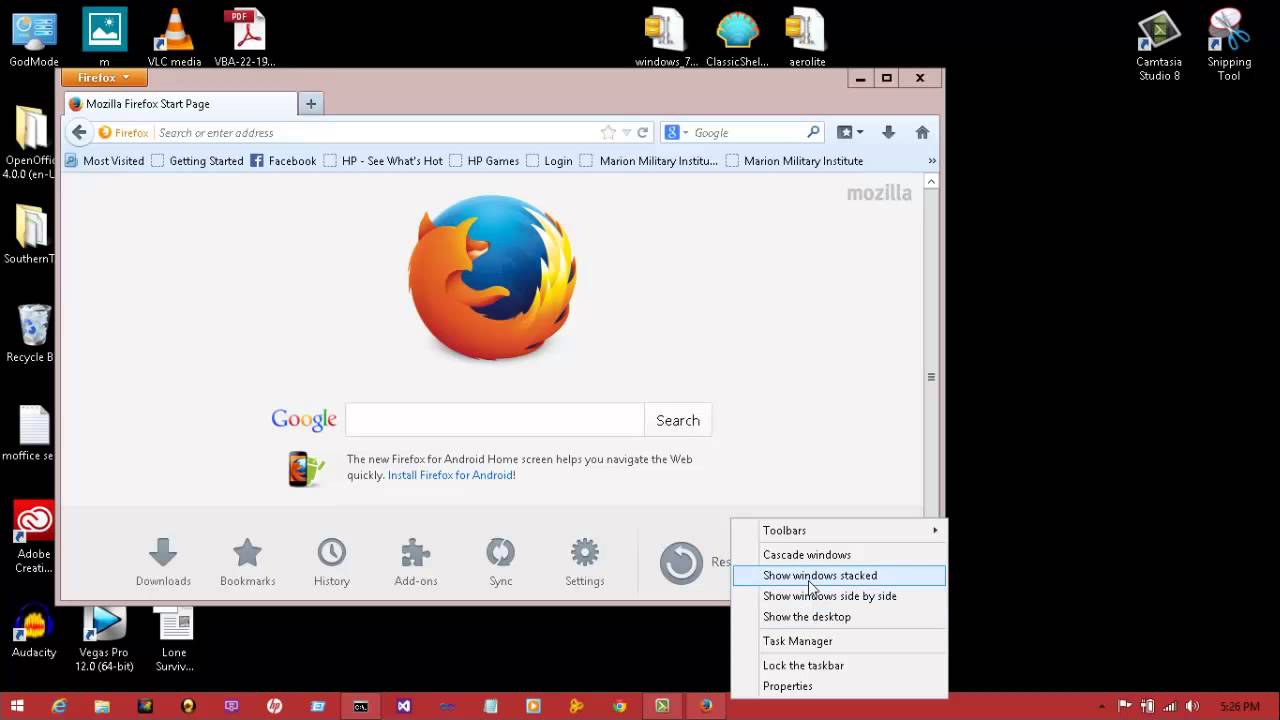Screen dimensions: 1280x720
Task: Open Internet Explorer from taskbar
Action: coord(59,706)
